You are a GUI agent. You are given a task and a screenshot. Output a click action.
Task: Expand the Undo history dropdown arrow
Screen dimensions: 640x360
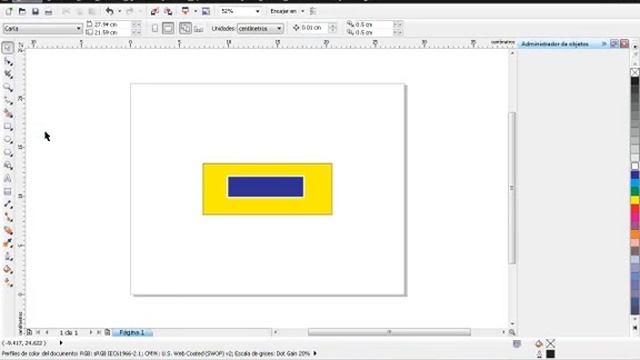(x=120, y=11)
